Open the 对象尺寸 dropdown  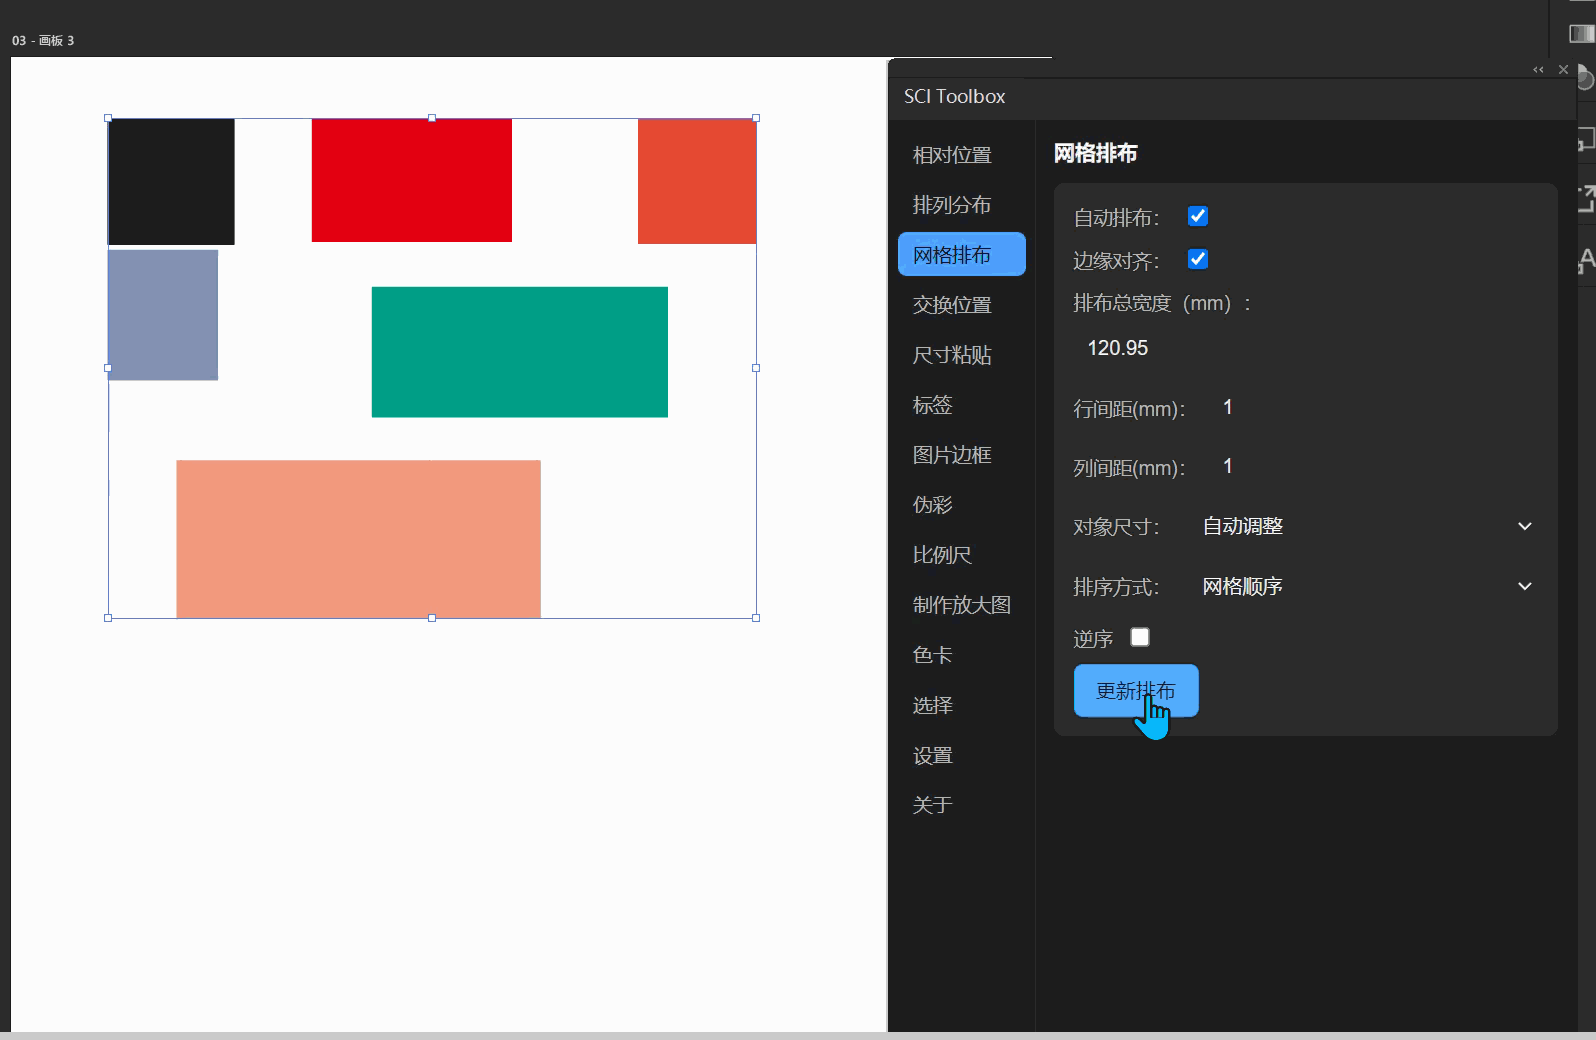click(1367, 526)
